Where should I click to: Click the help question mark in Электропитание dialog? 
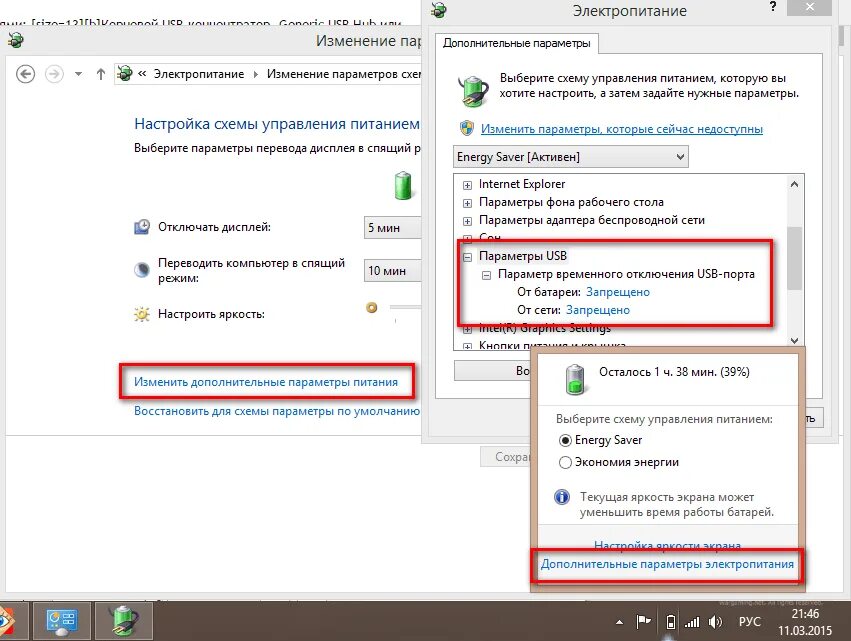[773, 7]
